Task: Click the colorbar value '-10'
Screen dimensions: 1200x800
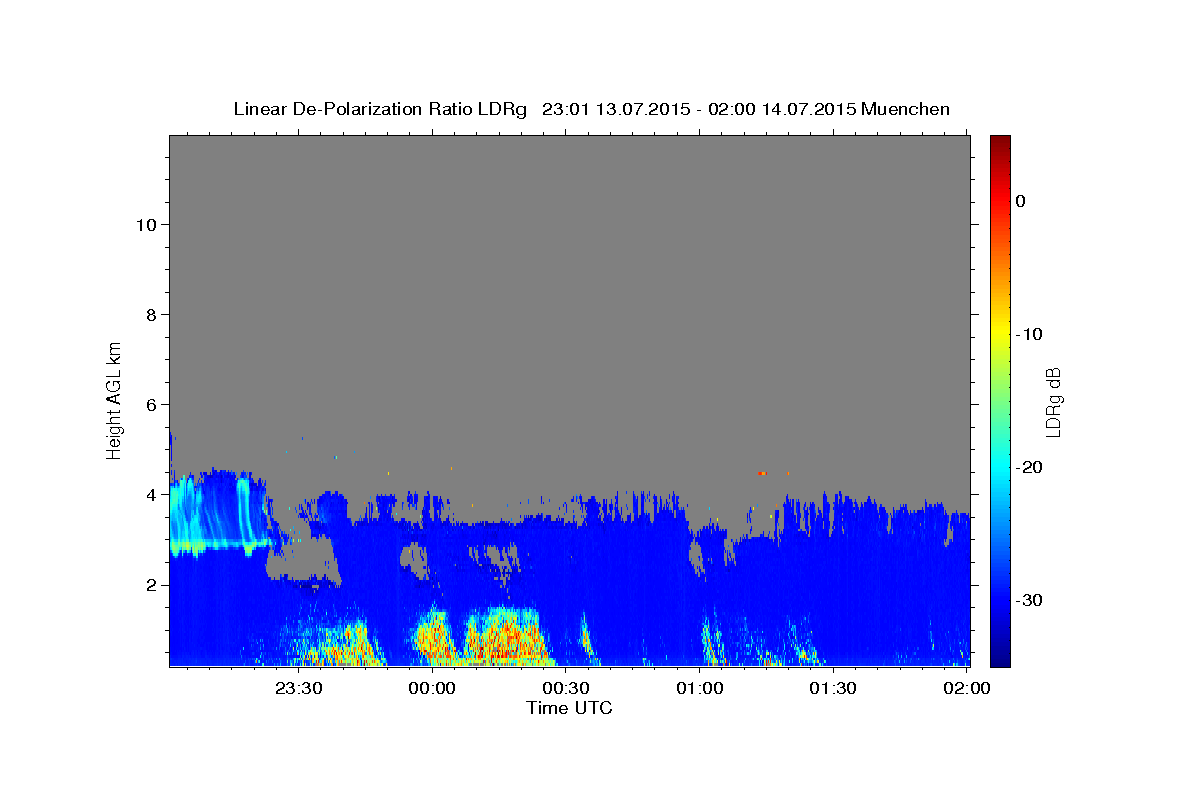Action: click(1029, 334)
